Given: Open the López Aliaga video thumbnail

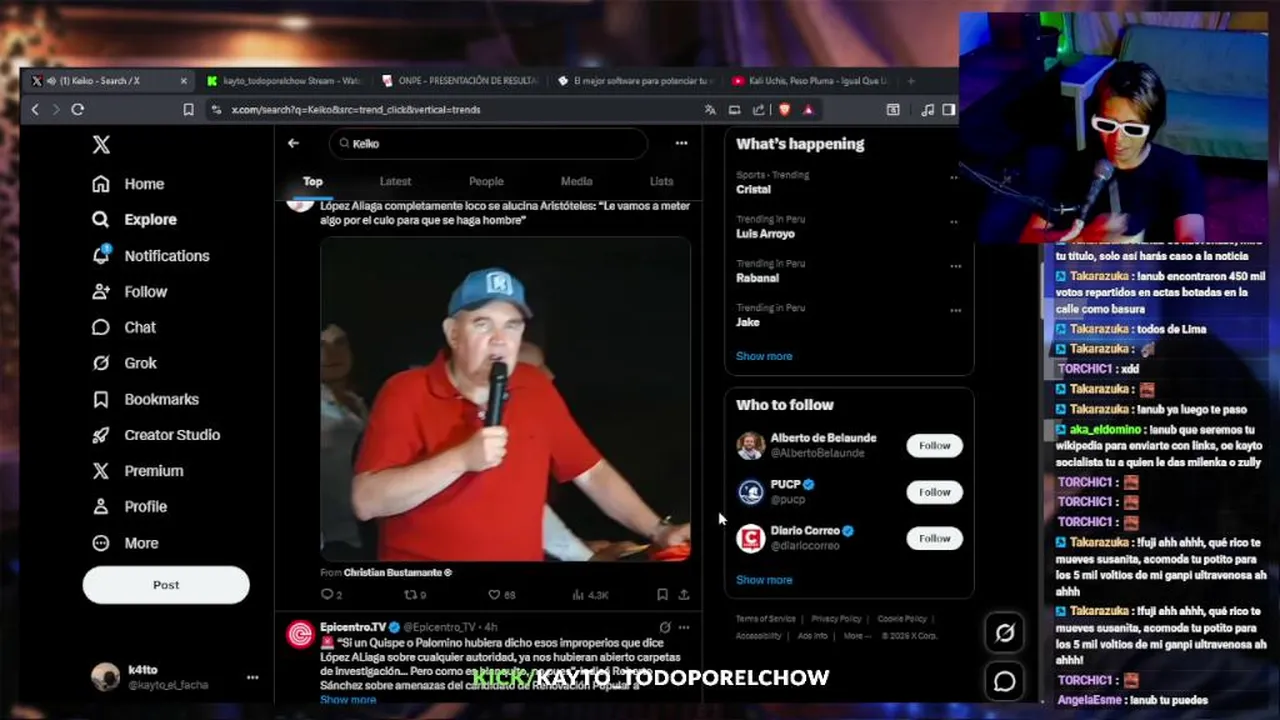Looking at the screenshot, I should (x=505, y=399).
